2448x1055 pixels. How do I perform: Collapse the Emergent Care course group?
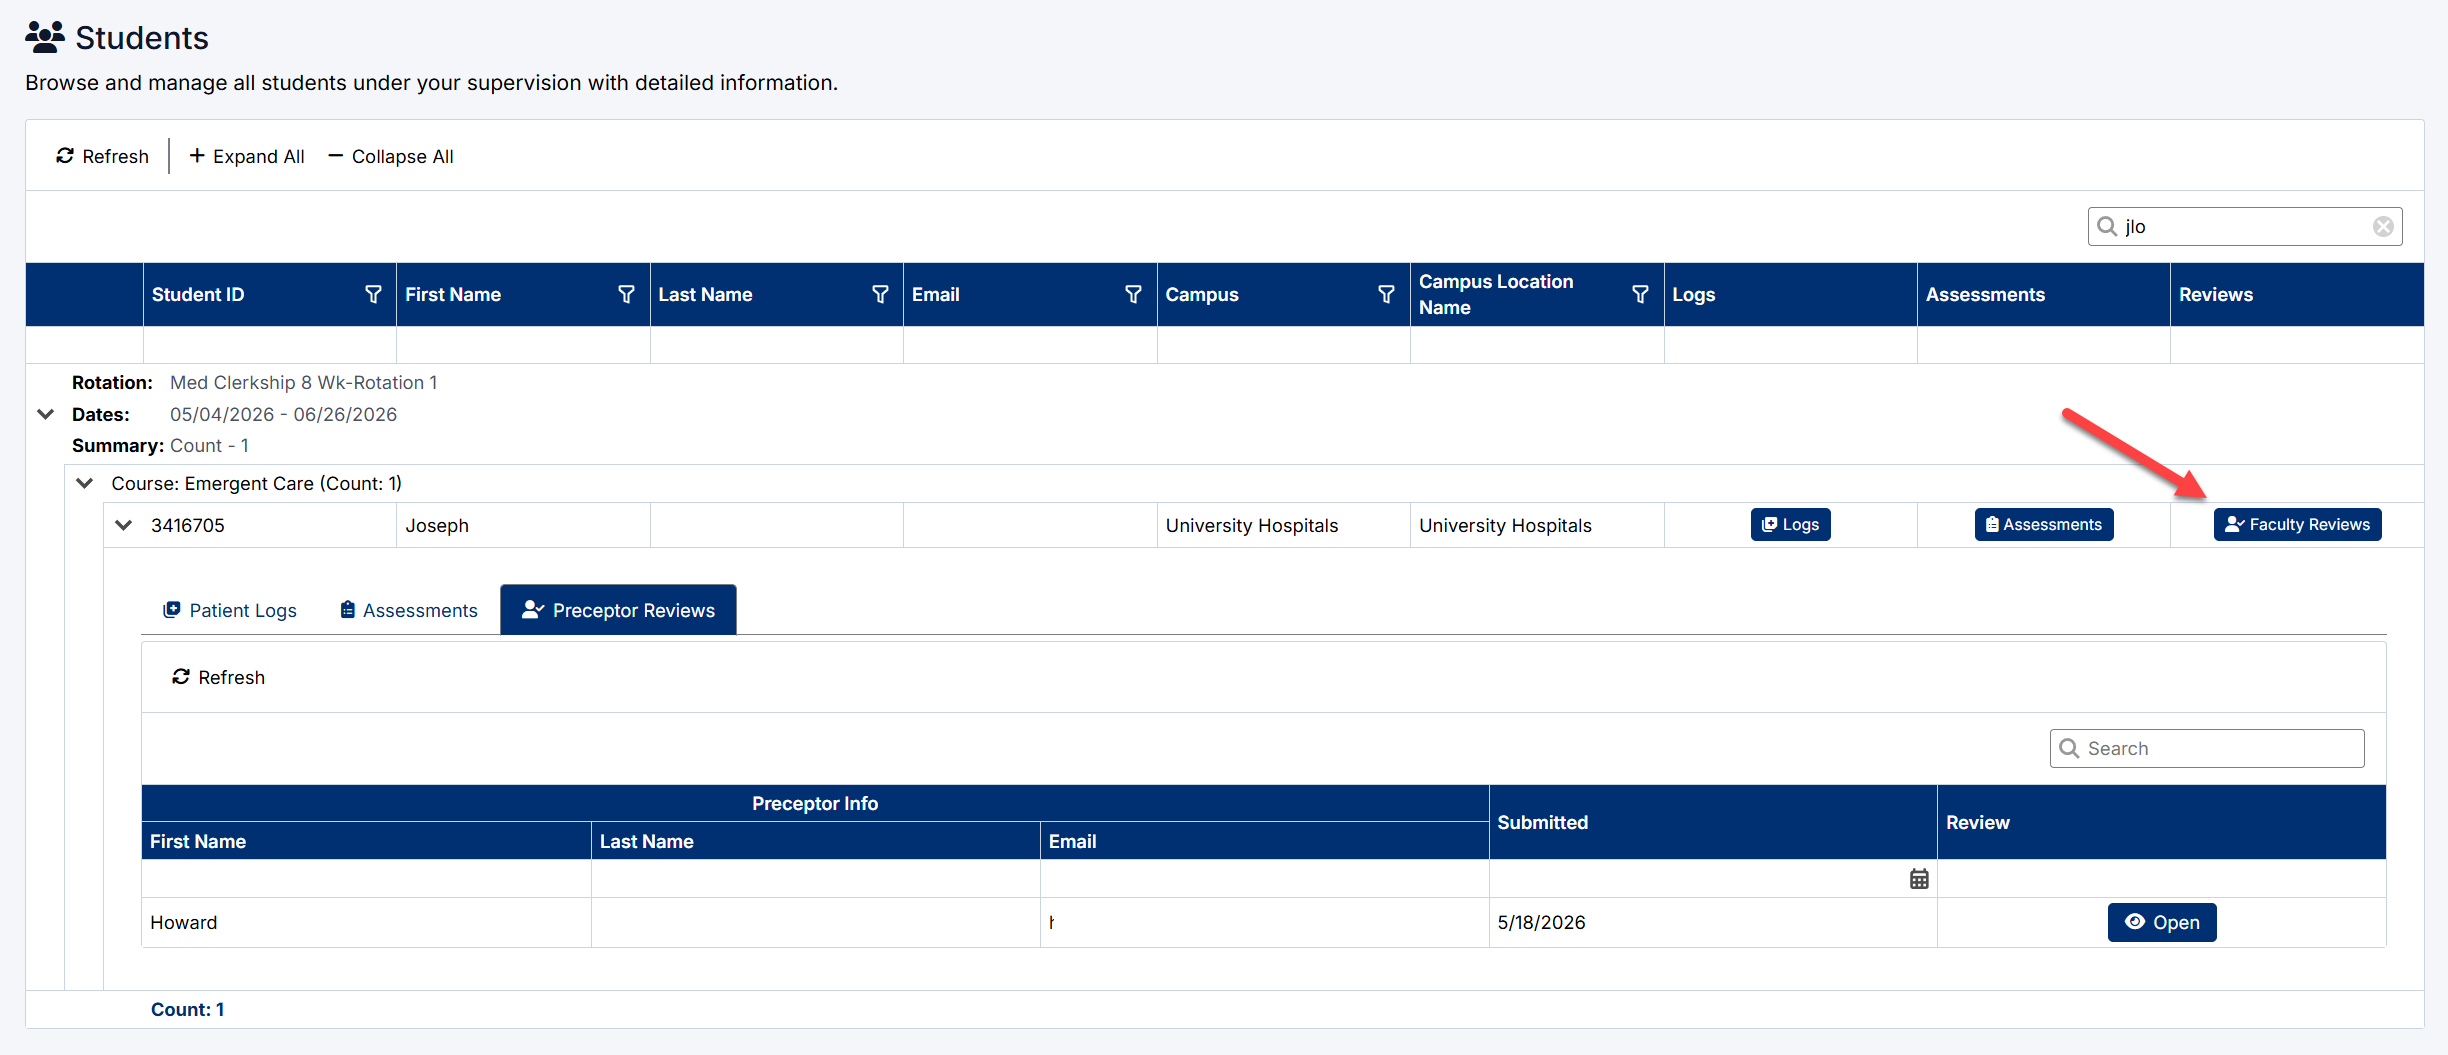tap(85, 483)
